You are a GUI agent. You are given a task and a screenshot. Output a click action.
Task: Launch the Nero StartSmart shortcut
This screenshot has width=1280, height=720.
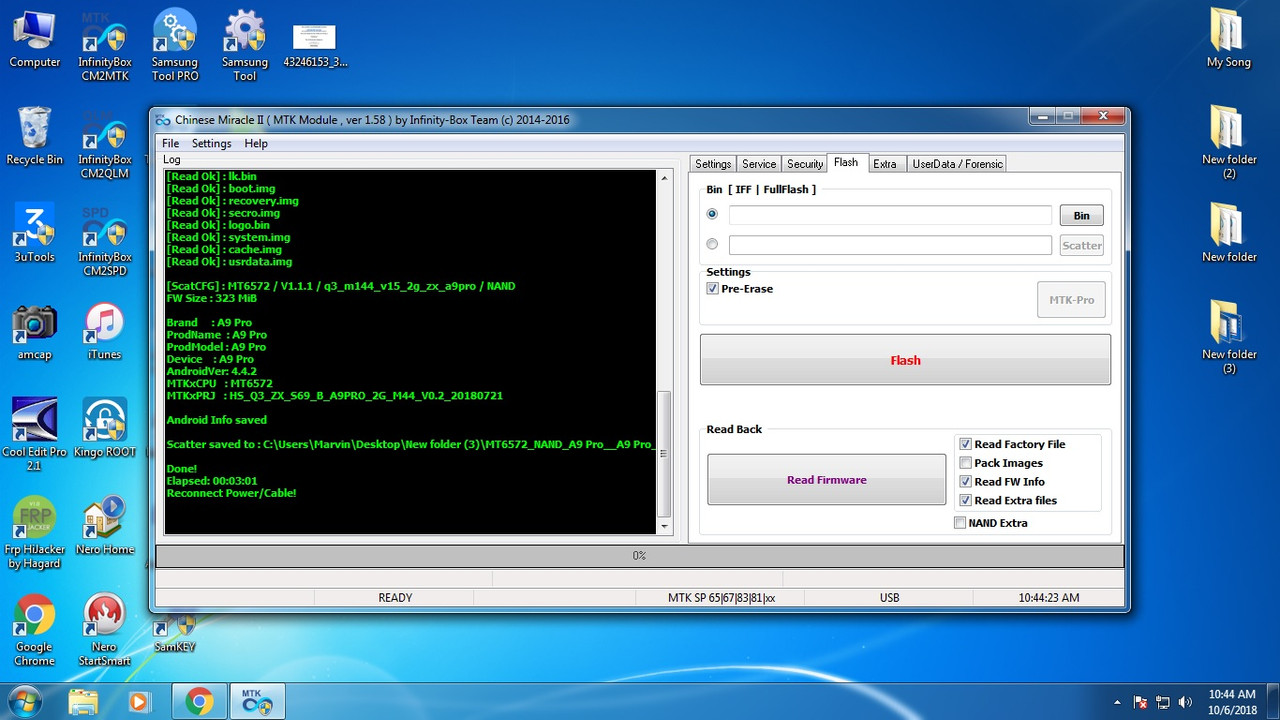pyautogui.click(x=105, y=630)
